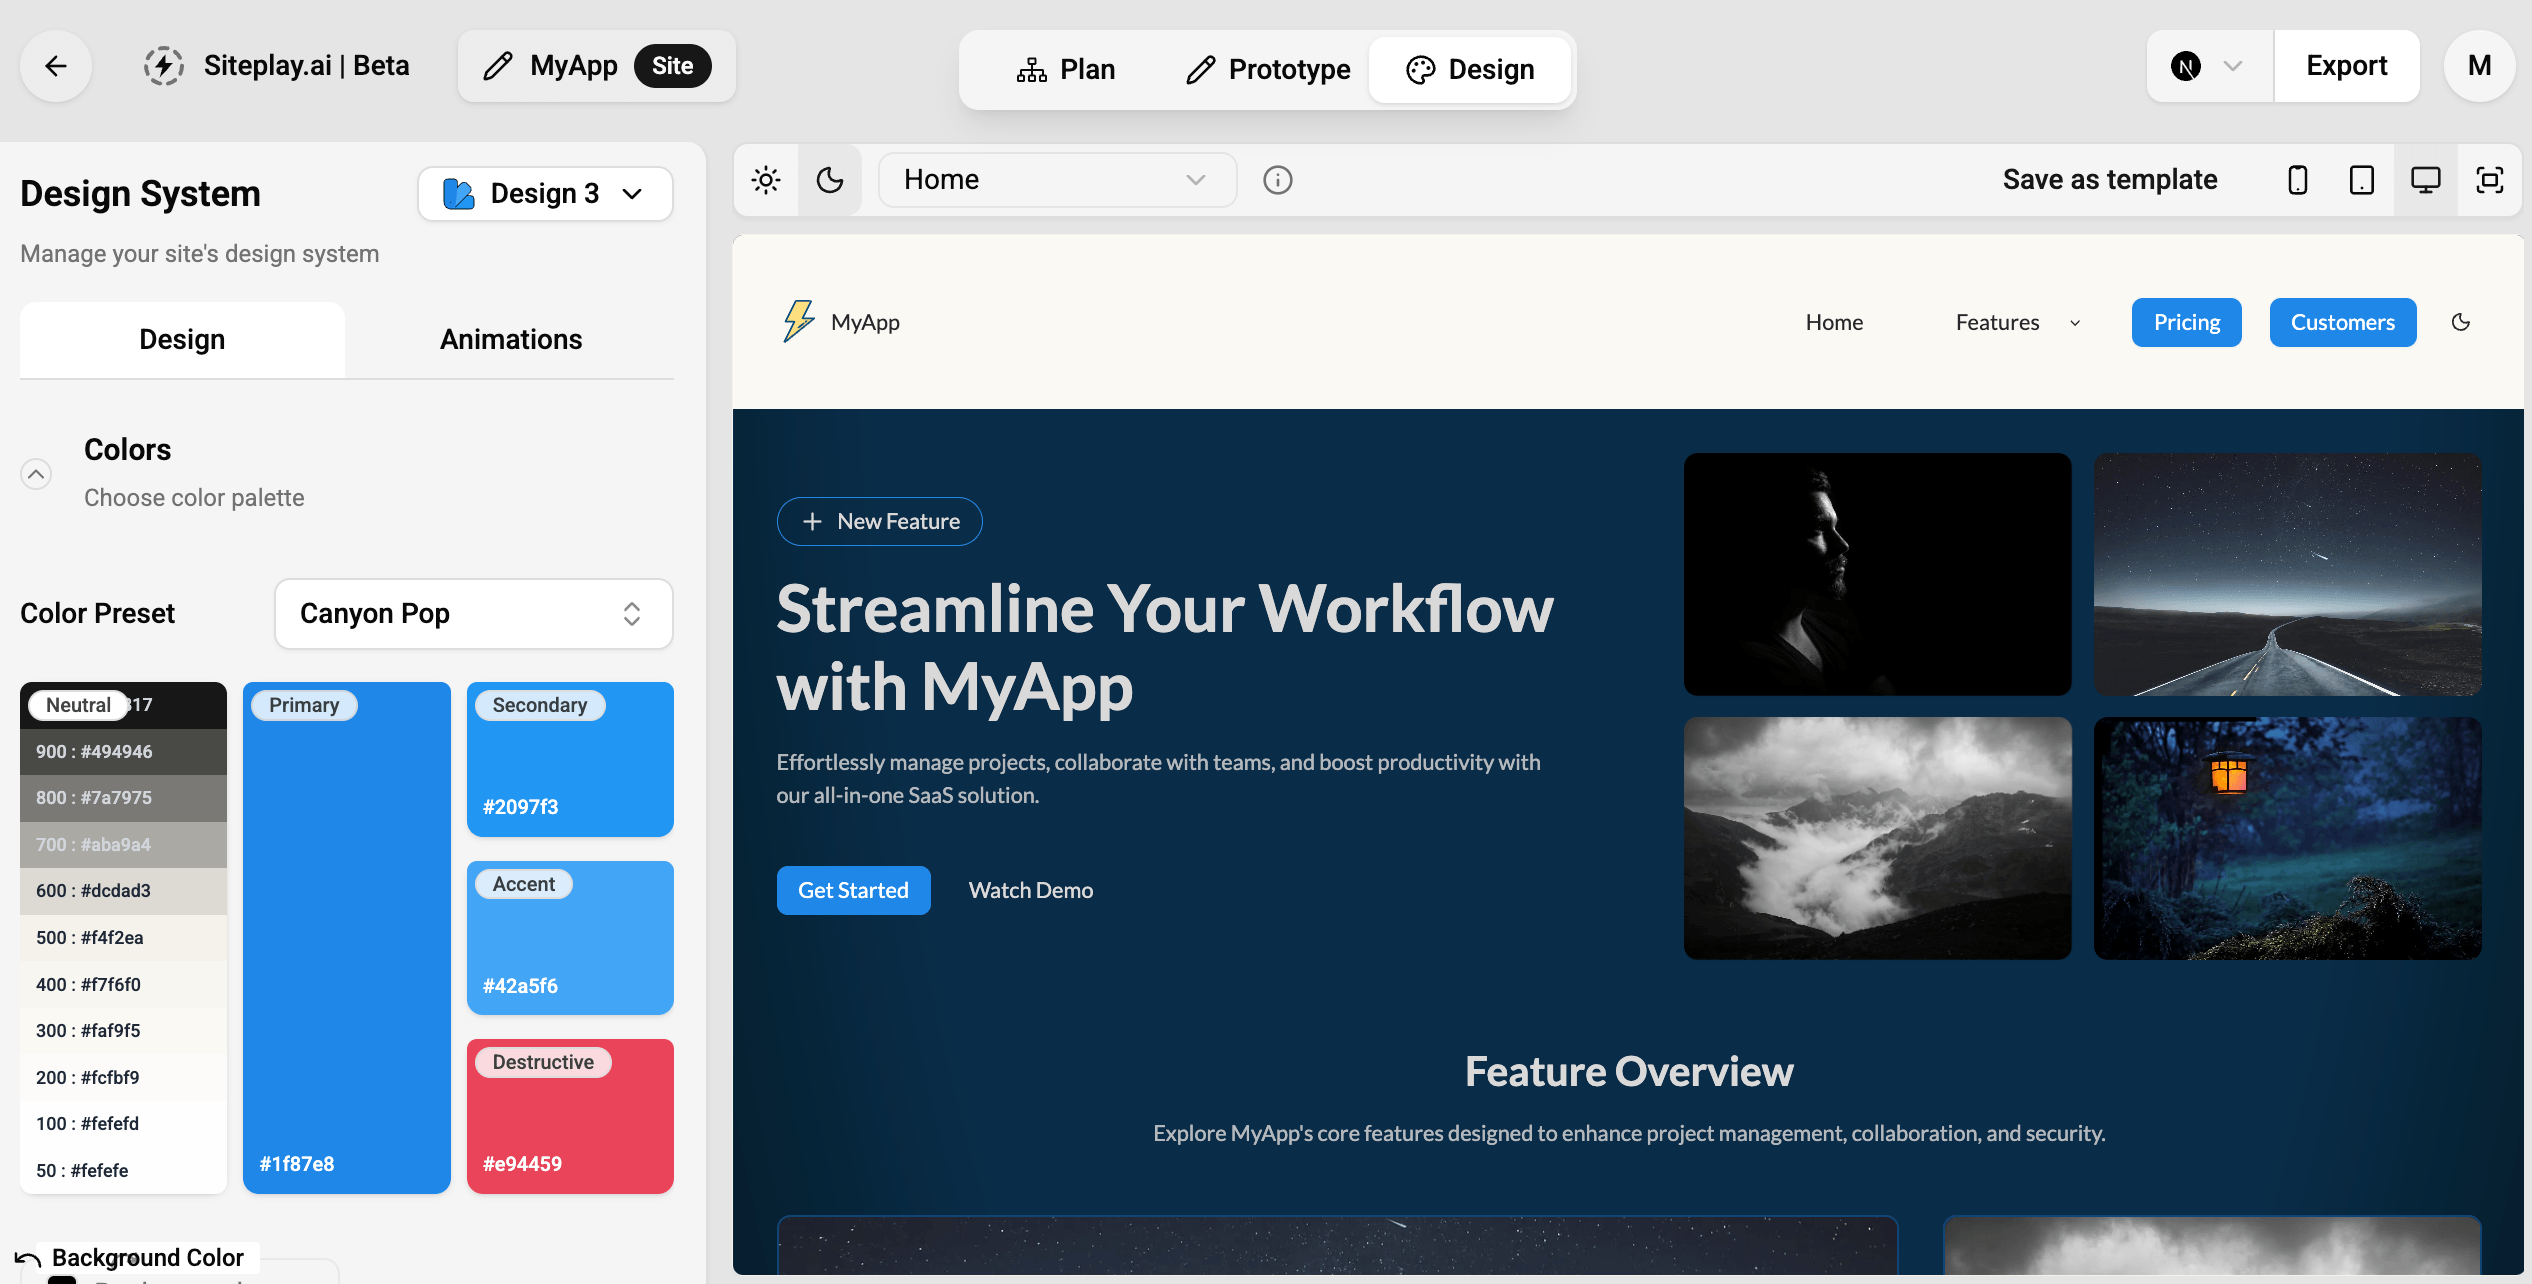Click the New Feature pill
This screenshot has width=2532, height=1284.
879,521
